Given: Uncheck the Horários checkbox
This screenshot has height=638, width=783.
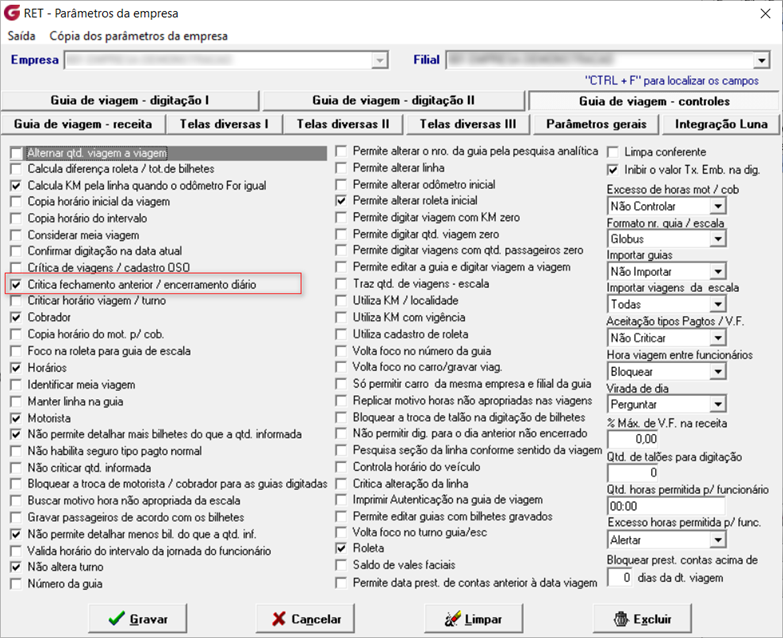Looking at the screenshot, I should 16,368.
